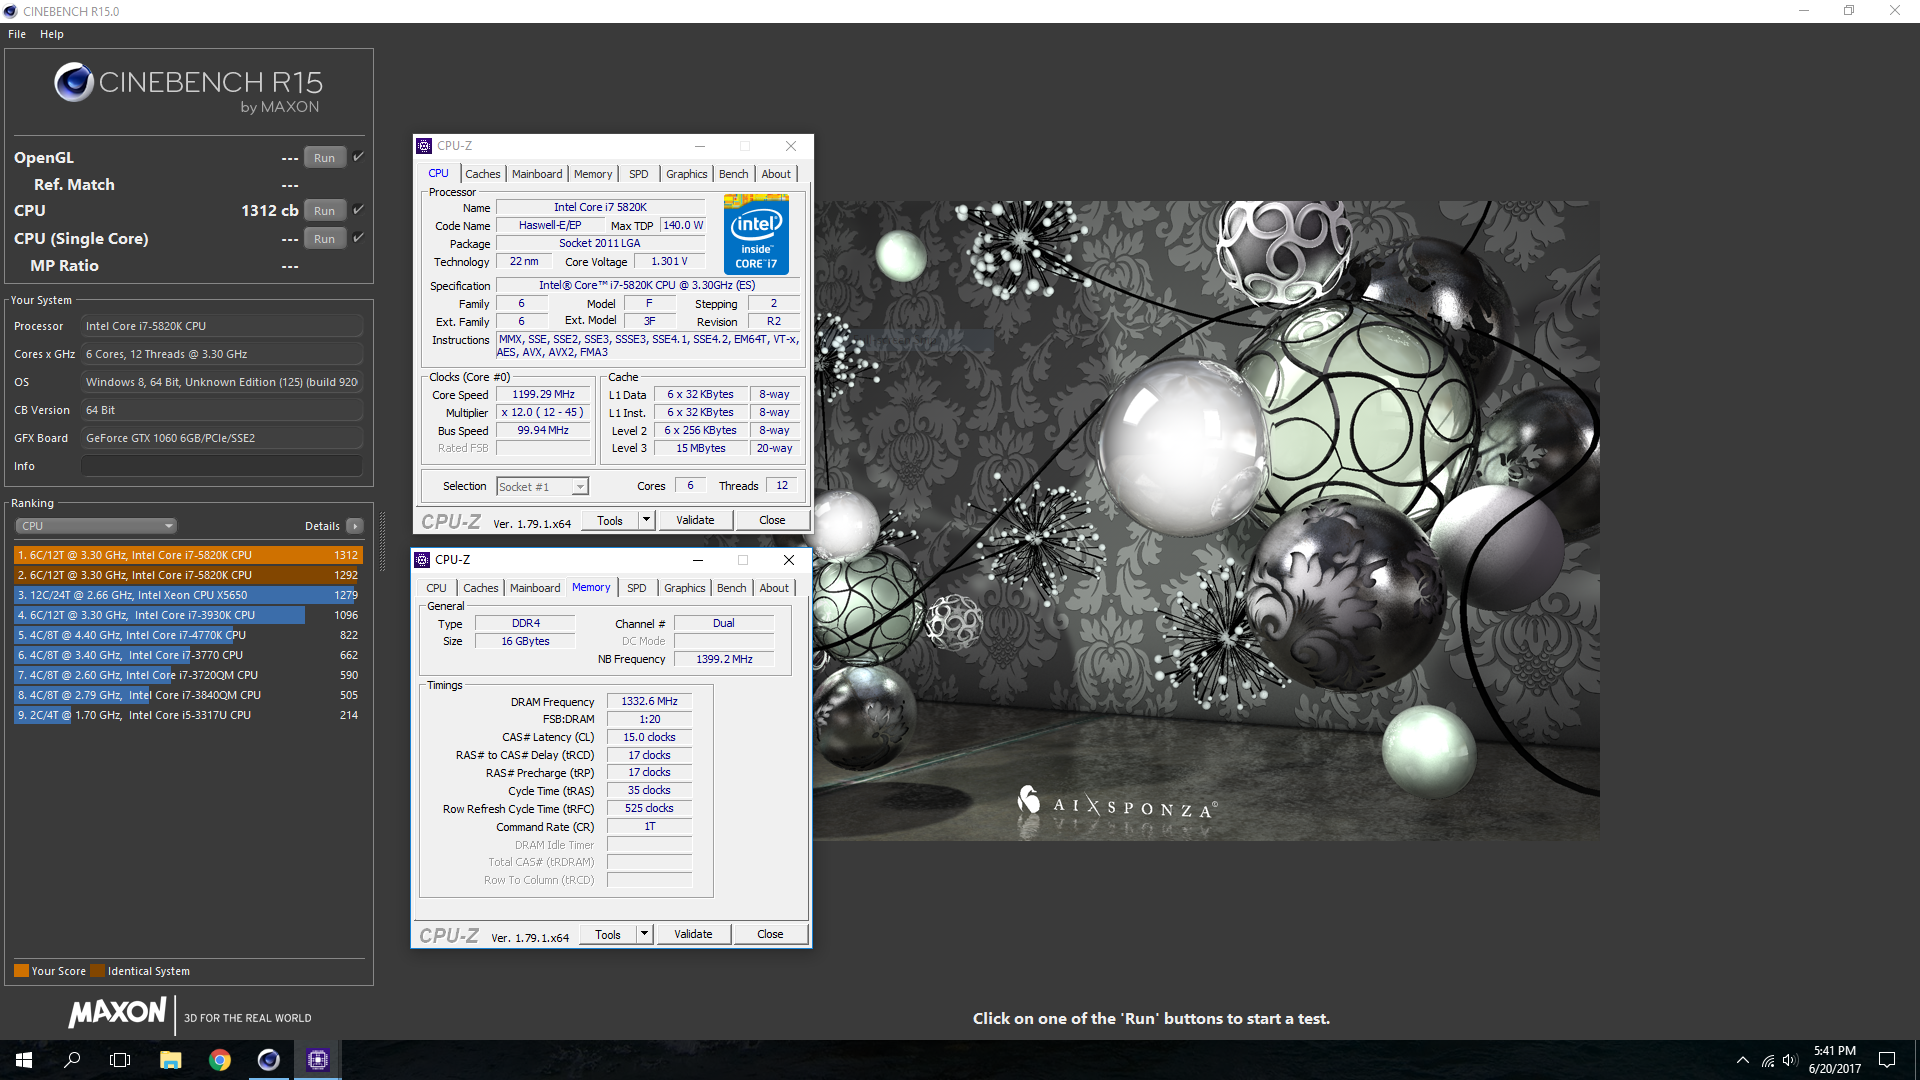Open the Action Center notifications icon
This screenshot has height=1080, width=1920.
tap(1887, 1060)
